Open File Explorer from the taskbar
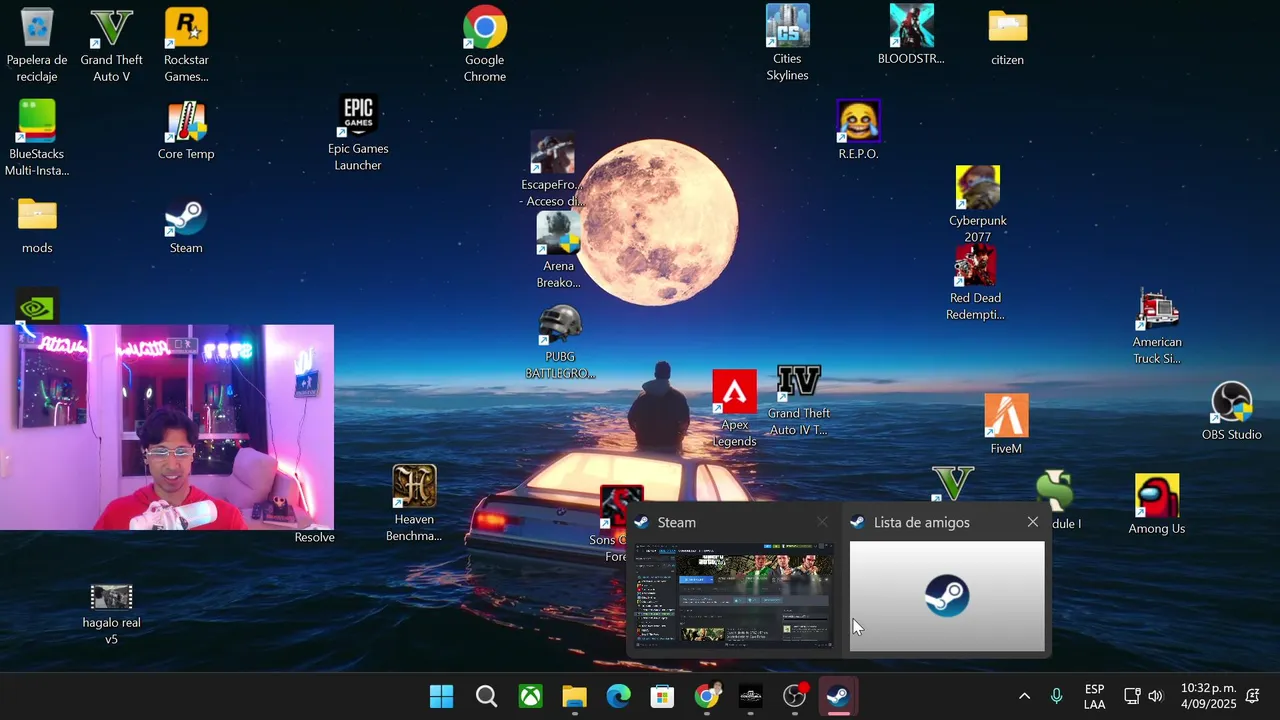The width and height of the screenshot is (1280, 720). pyautogui.click(x=574, y=696)
